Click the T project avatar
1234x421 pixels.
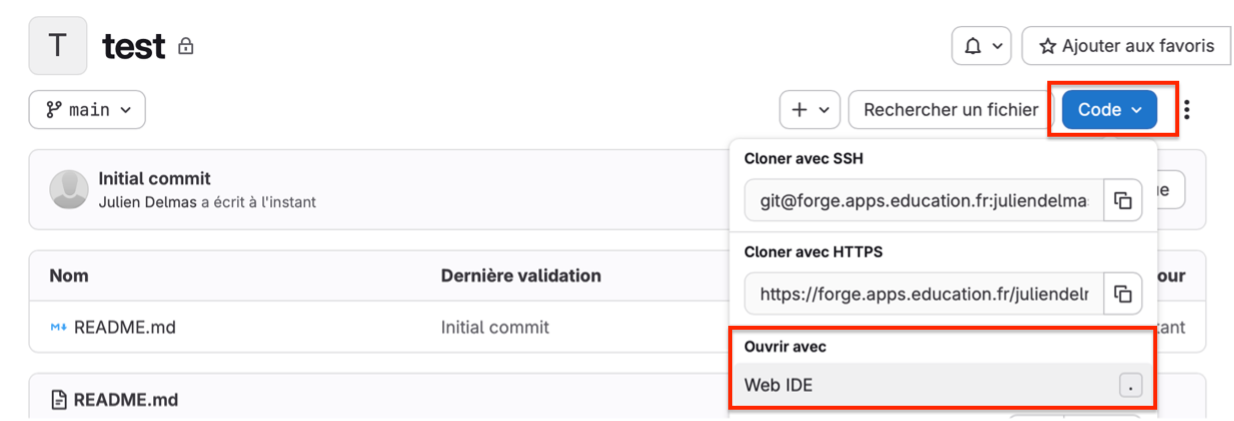58,45
